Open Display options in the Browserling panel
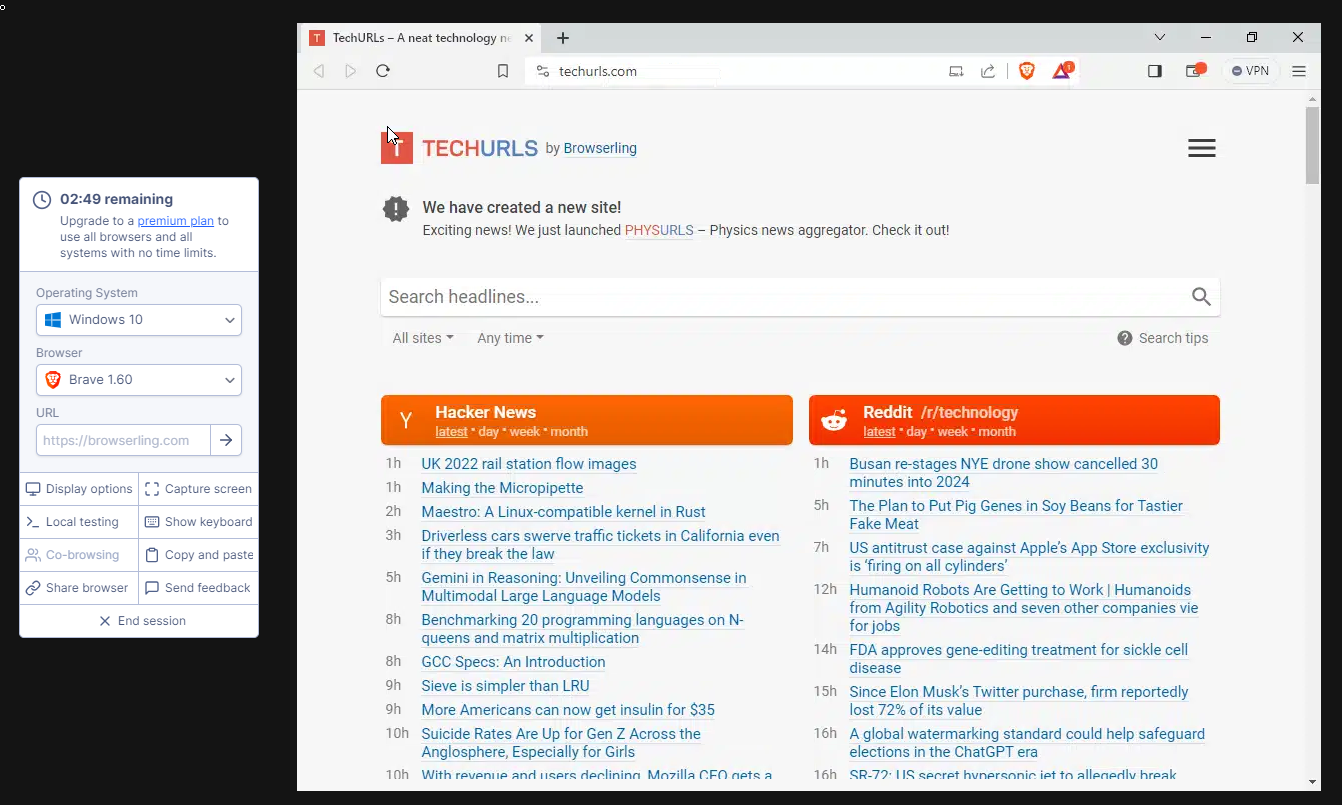 [x=78, y=488]
